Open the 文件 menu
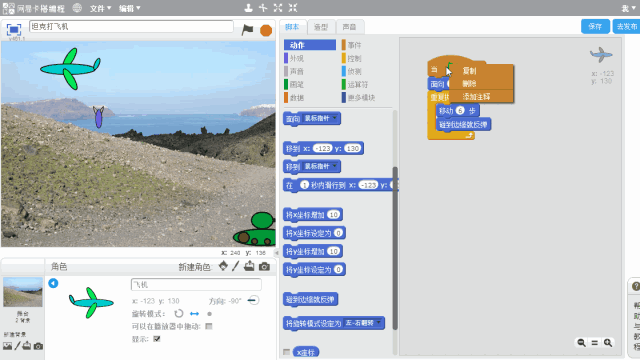 click(x=100, y=8)
